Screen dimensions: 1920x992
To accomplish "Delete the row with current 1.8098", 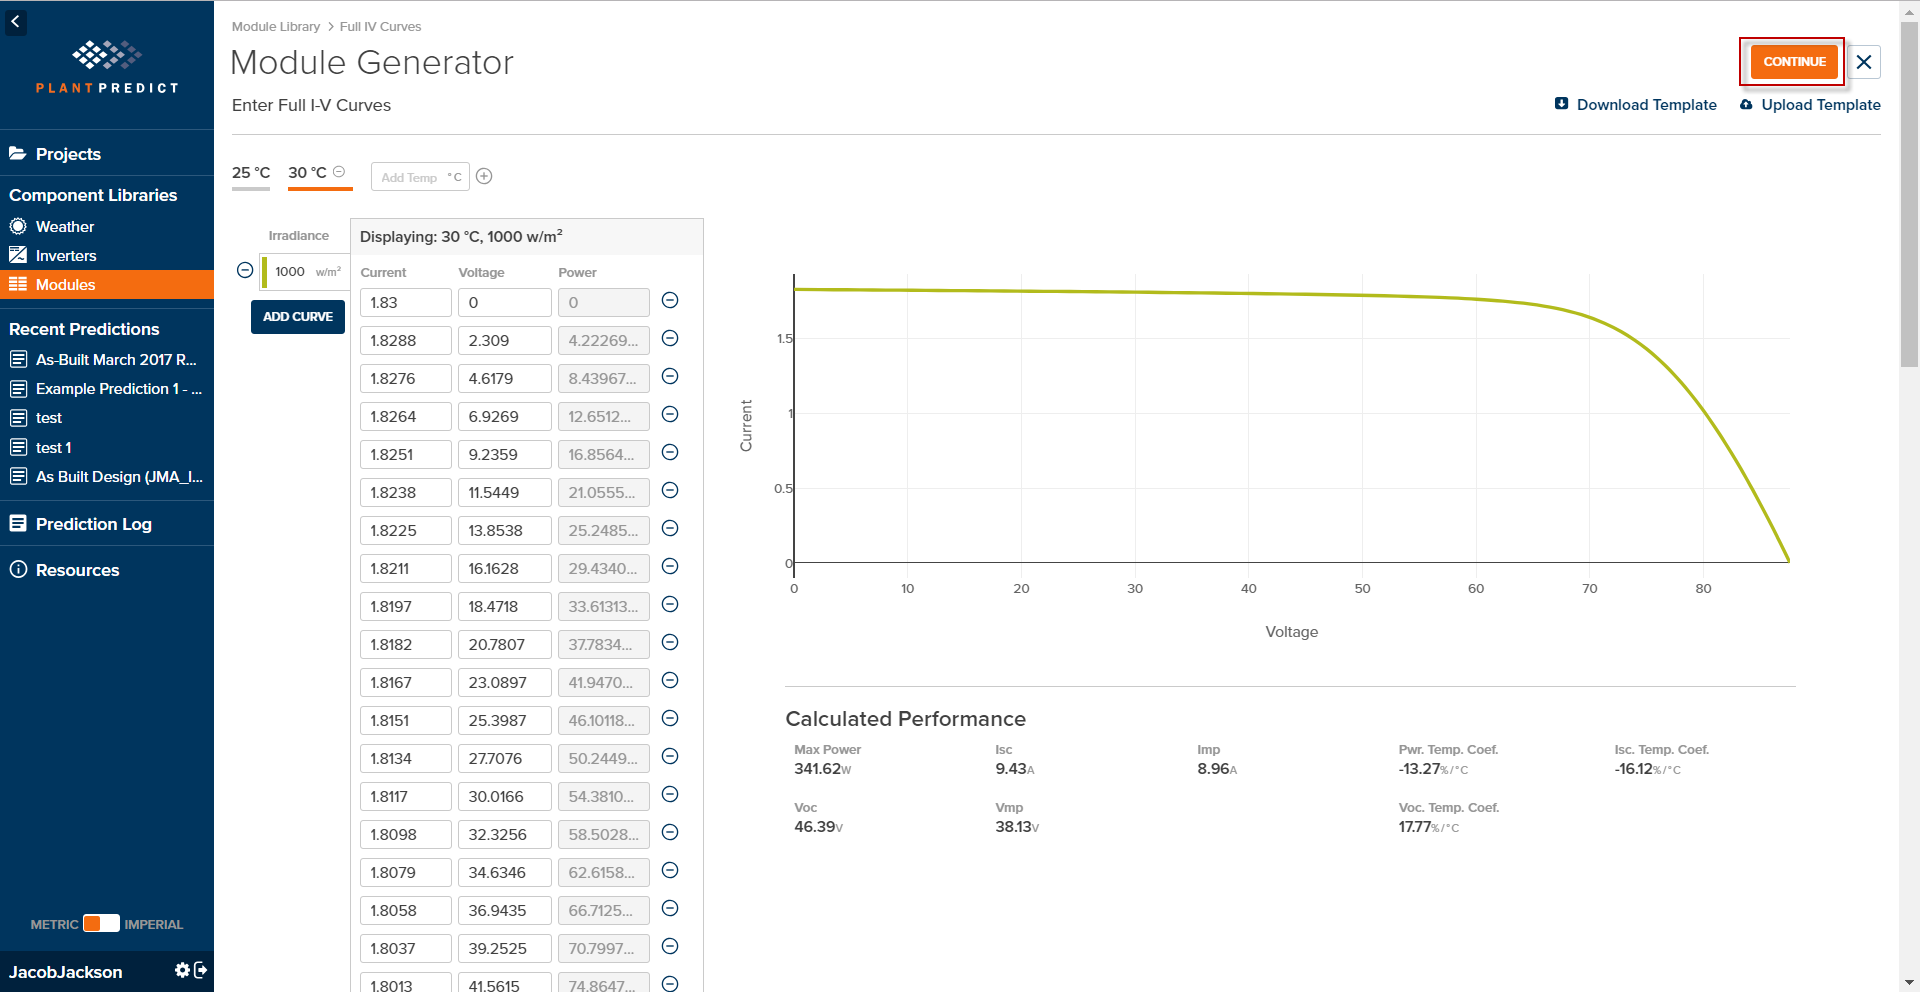I will tap(671, 833).
